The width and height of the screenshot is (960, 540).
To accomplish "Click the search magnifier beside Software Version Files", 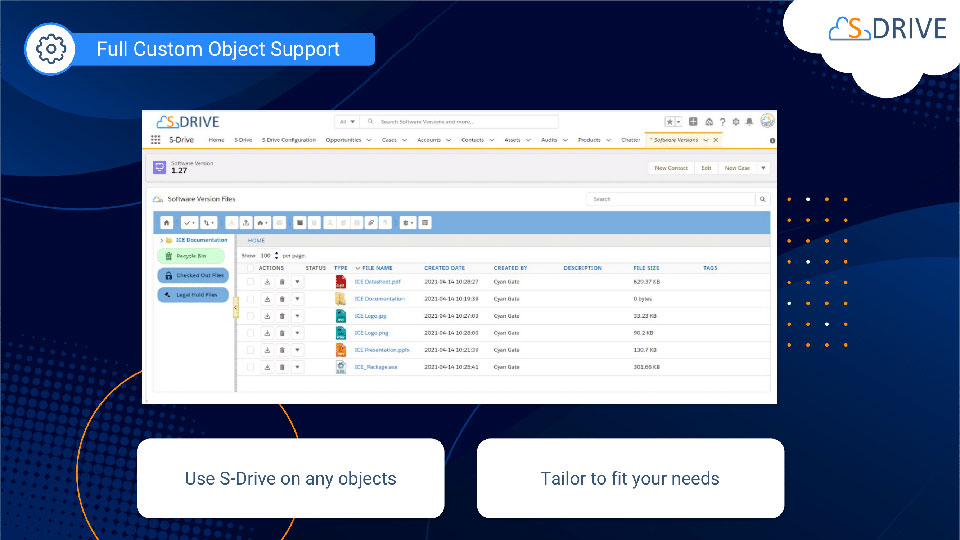I will coord(762,199).
